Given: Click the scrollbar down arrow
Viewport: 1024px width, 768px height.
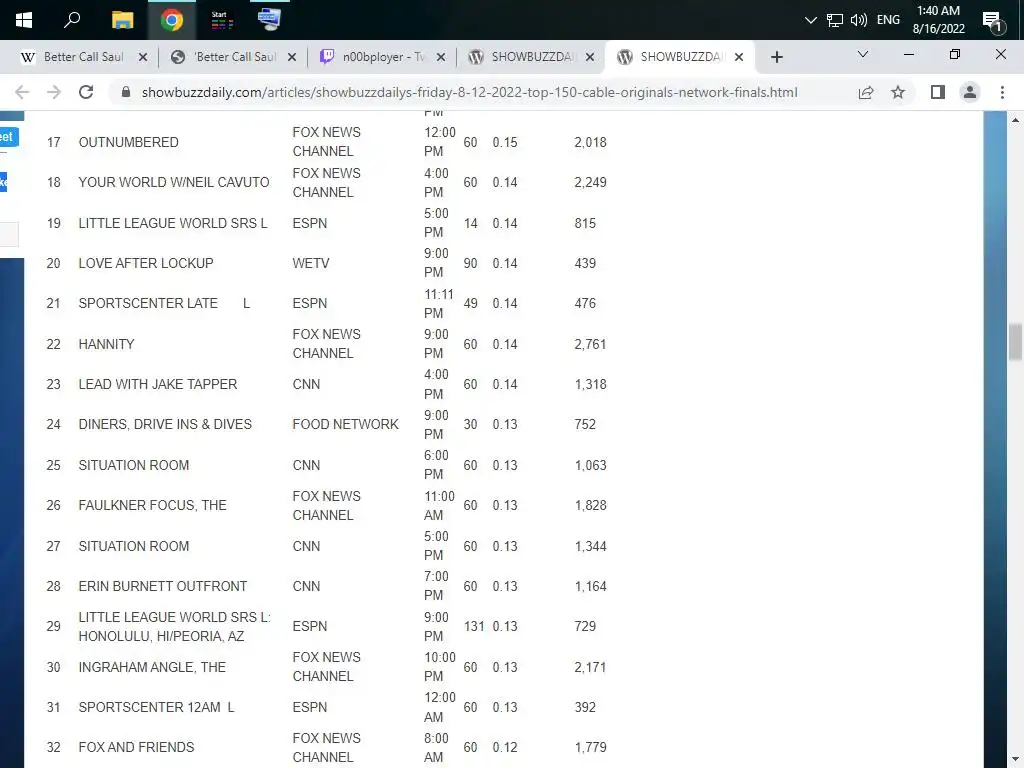Looking at the screenshot, I should (1015, 759).
